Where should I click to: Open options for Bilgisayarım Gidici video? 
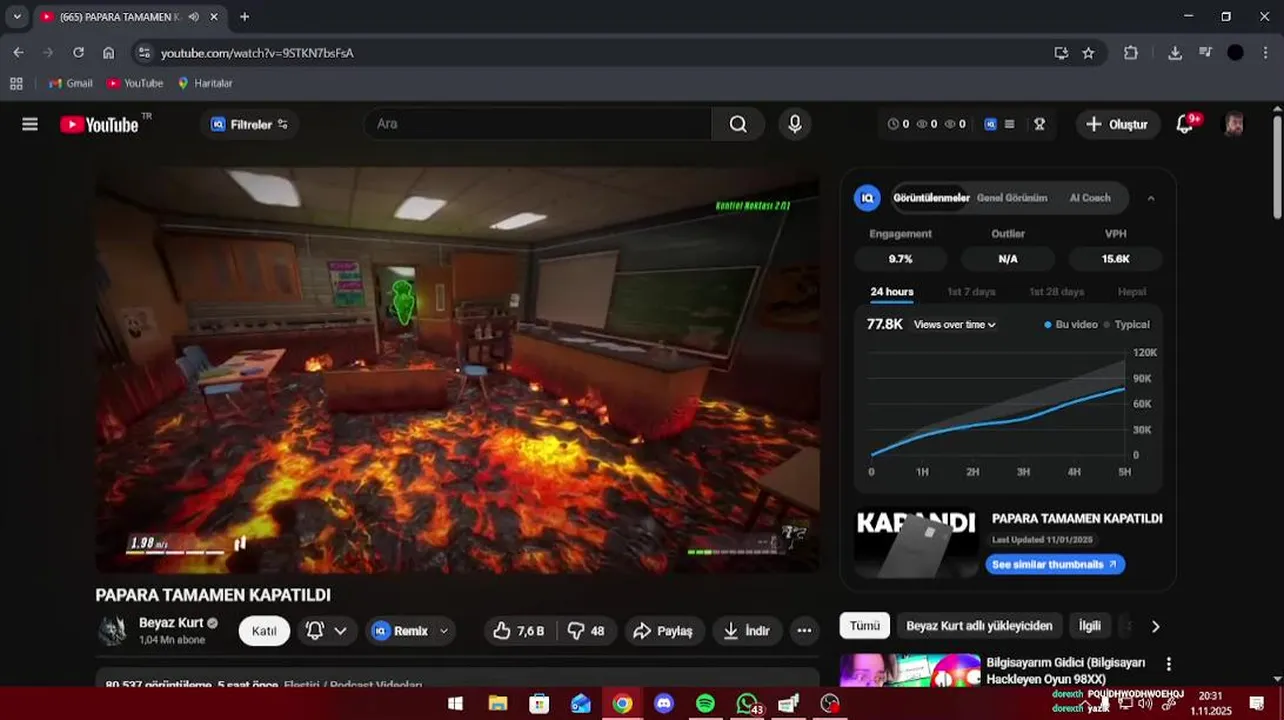(x=1168, y=664)
